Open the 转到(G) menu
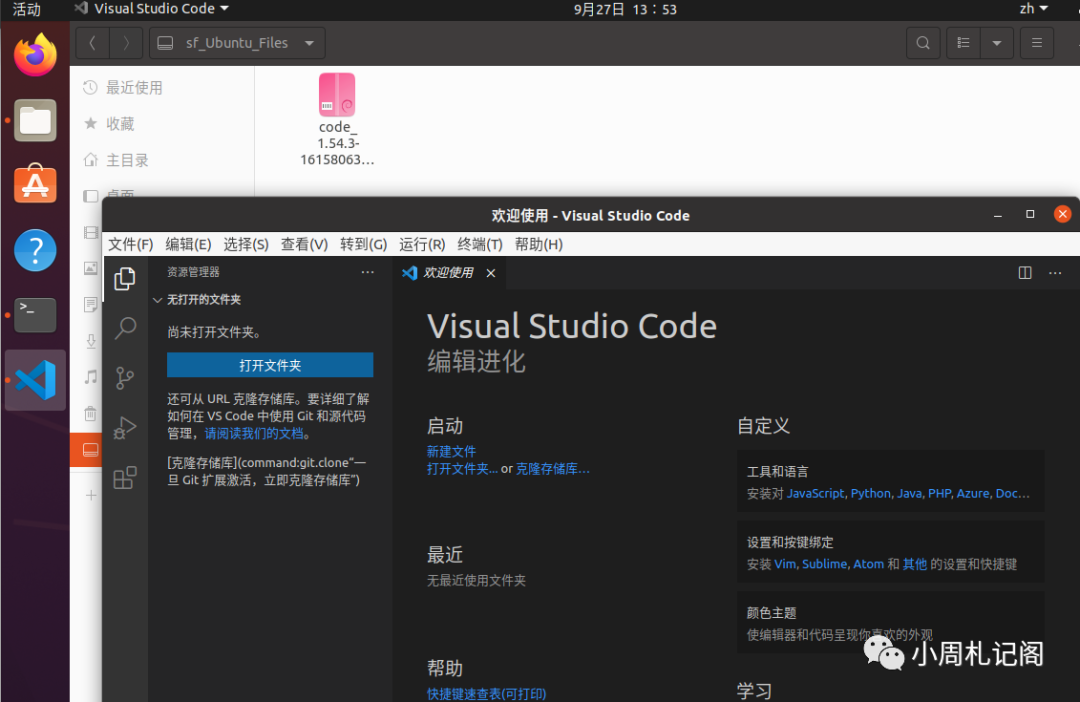Viewport: 1080px width, 702px height. tap(363, 244)
